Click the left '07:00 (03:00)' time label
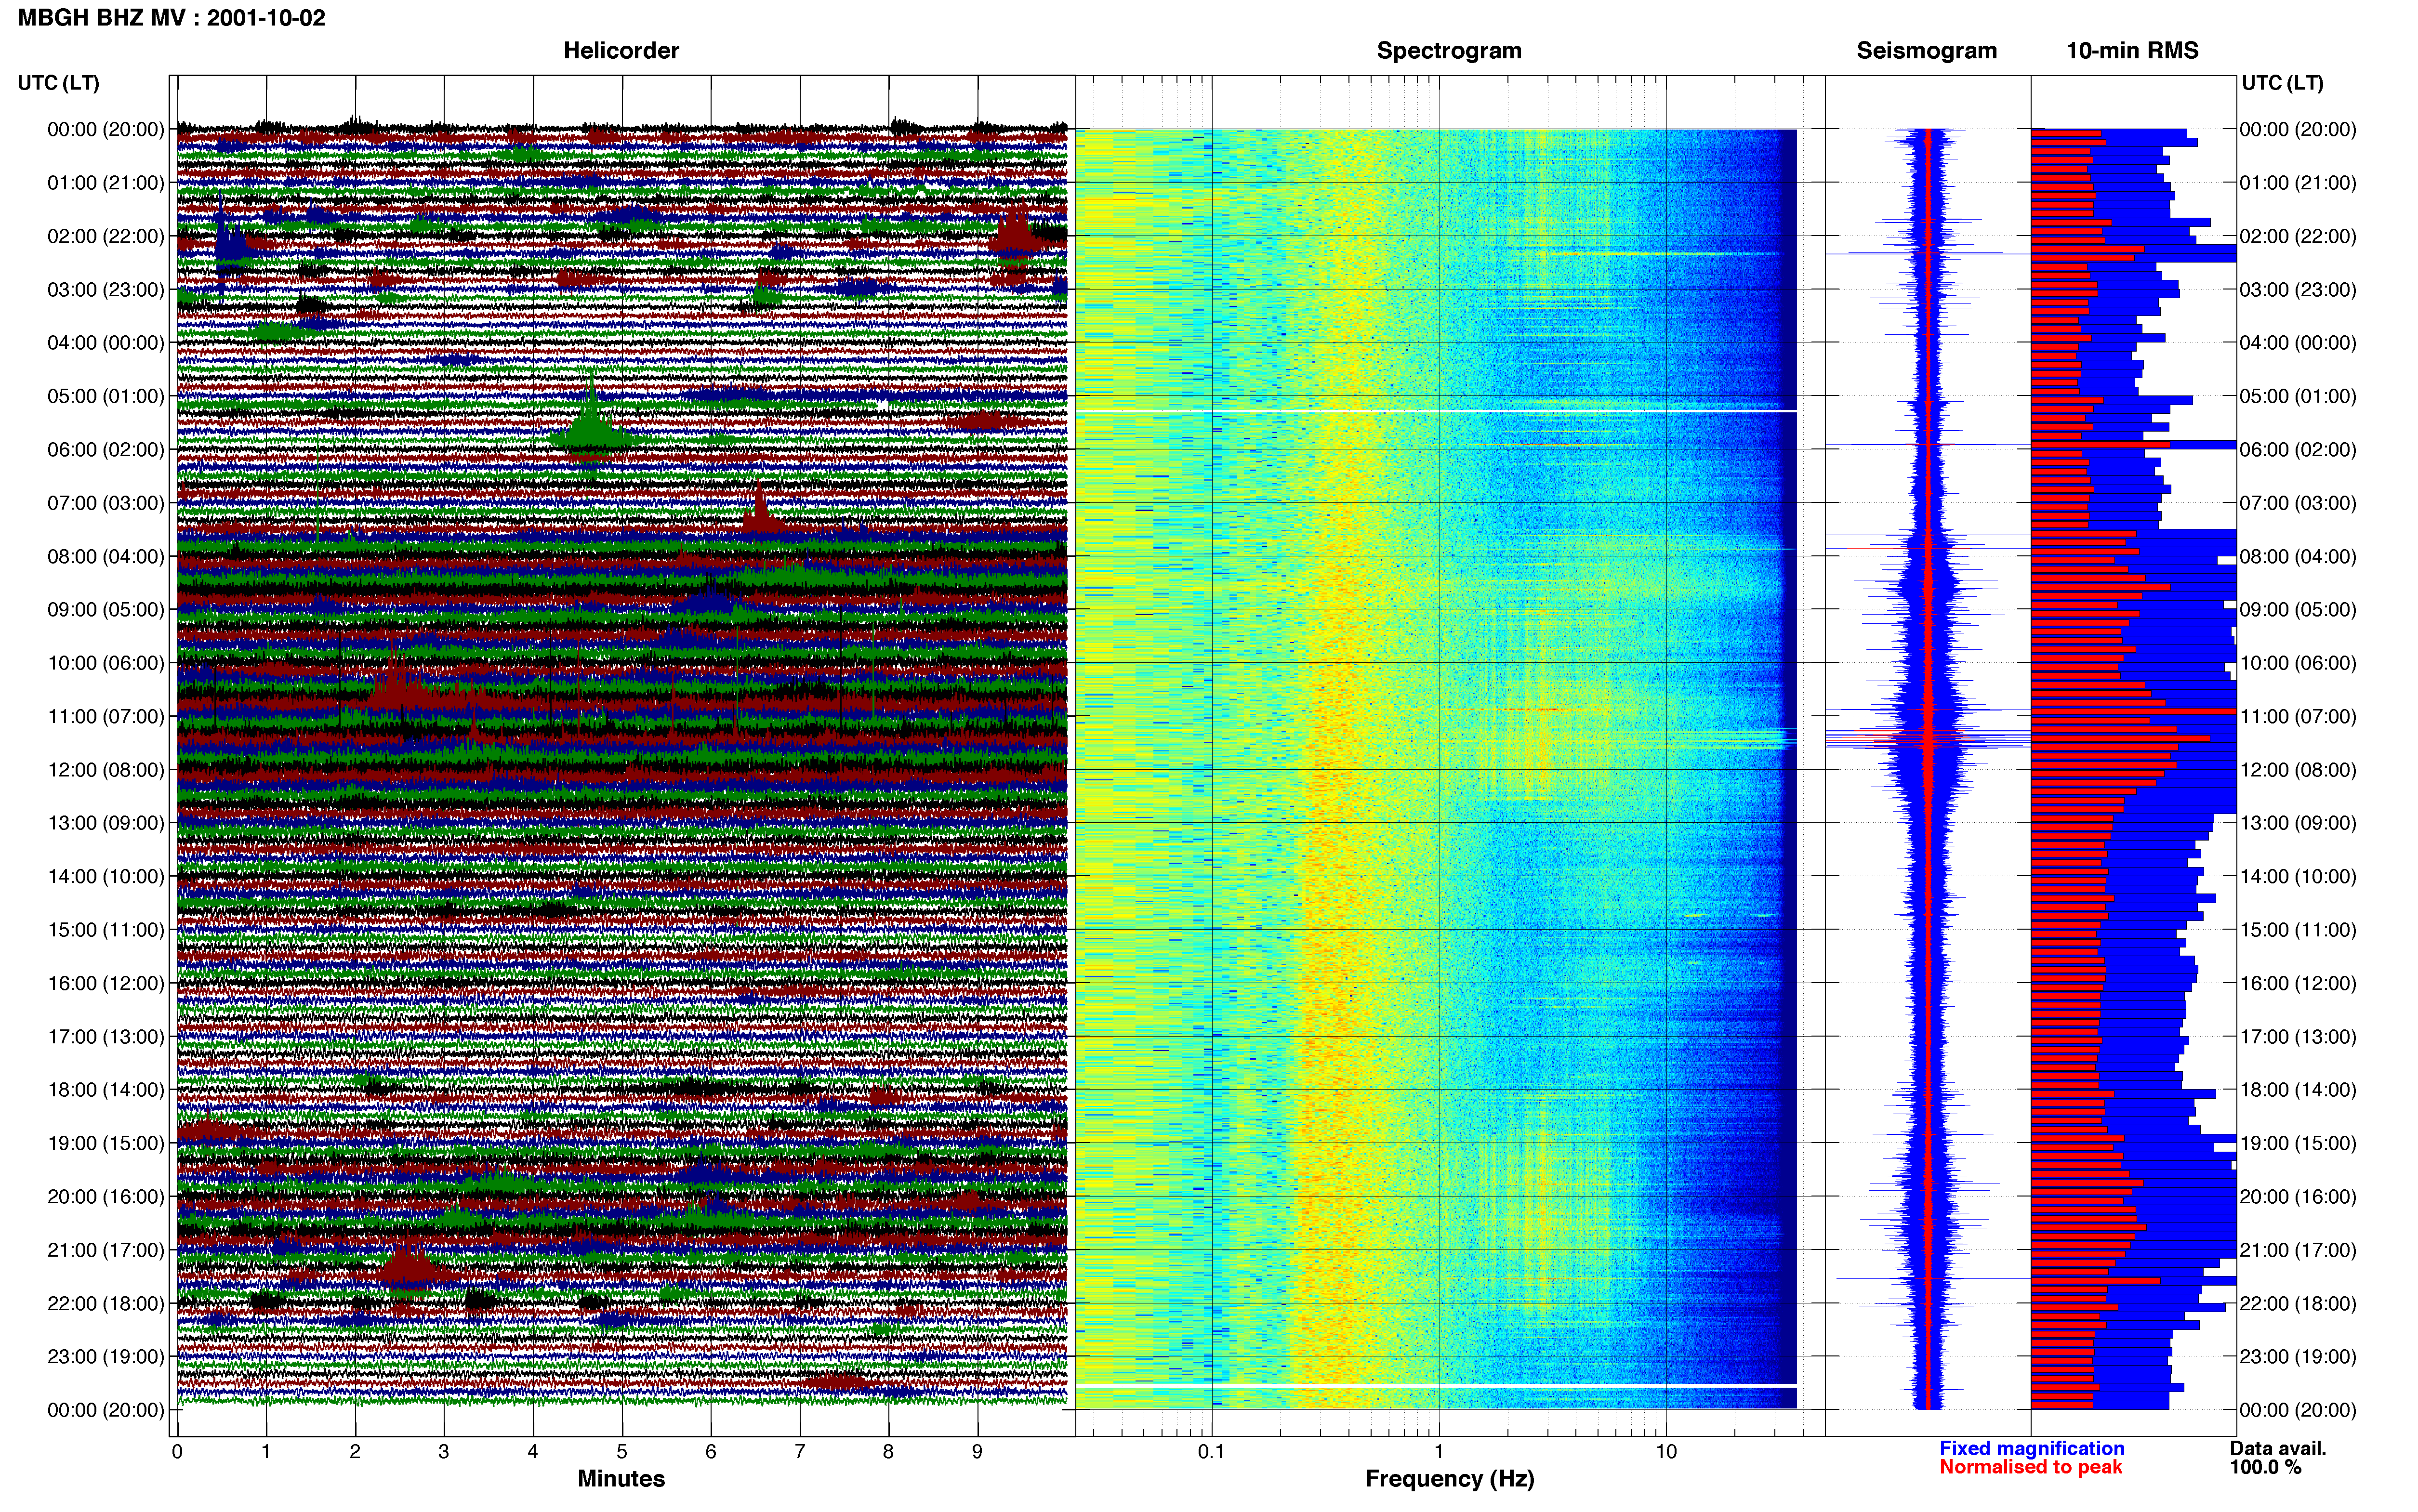The height and width of the screenshot is (1512, 2418). pos(105,503)
